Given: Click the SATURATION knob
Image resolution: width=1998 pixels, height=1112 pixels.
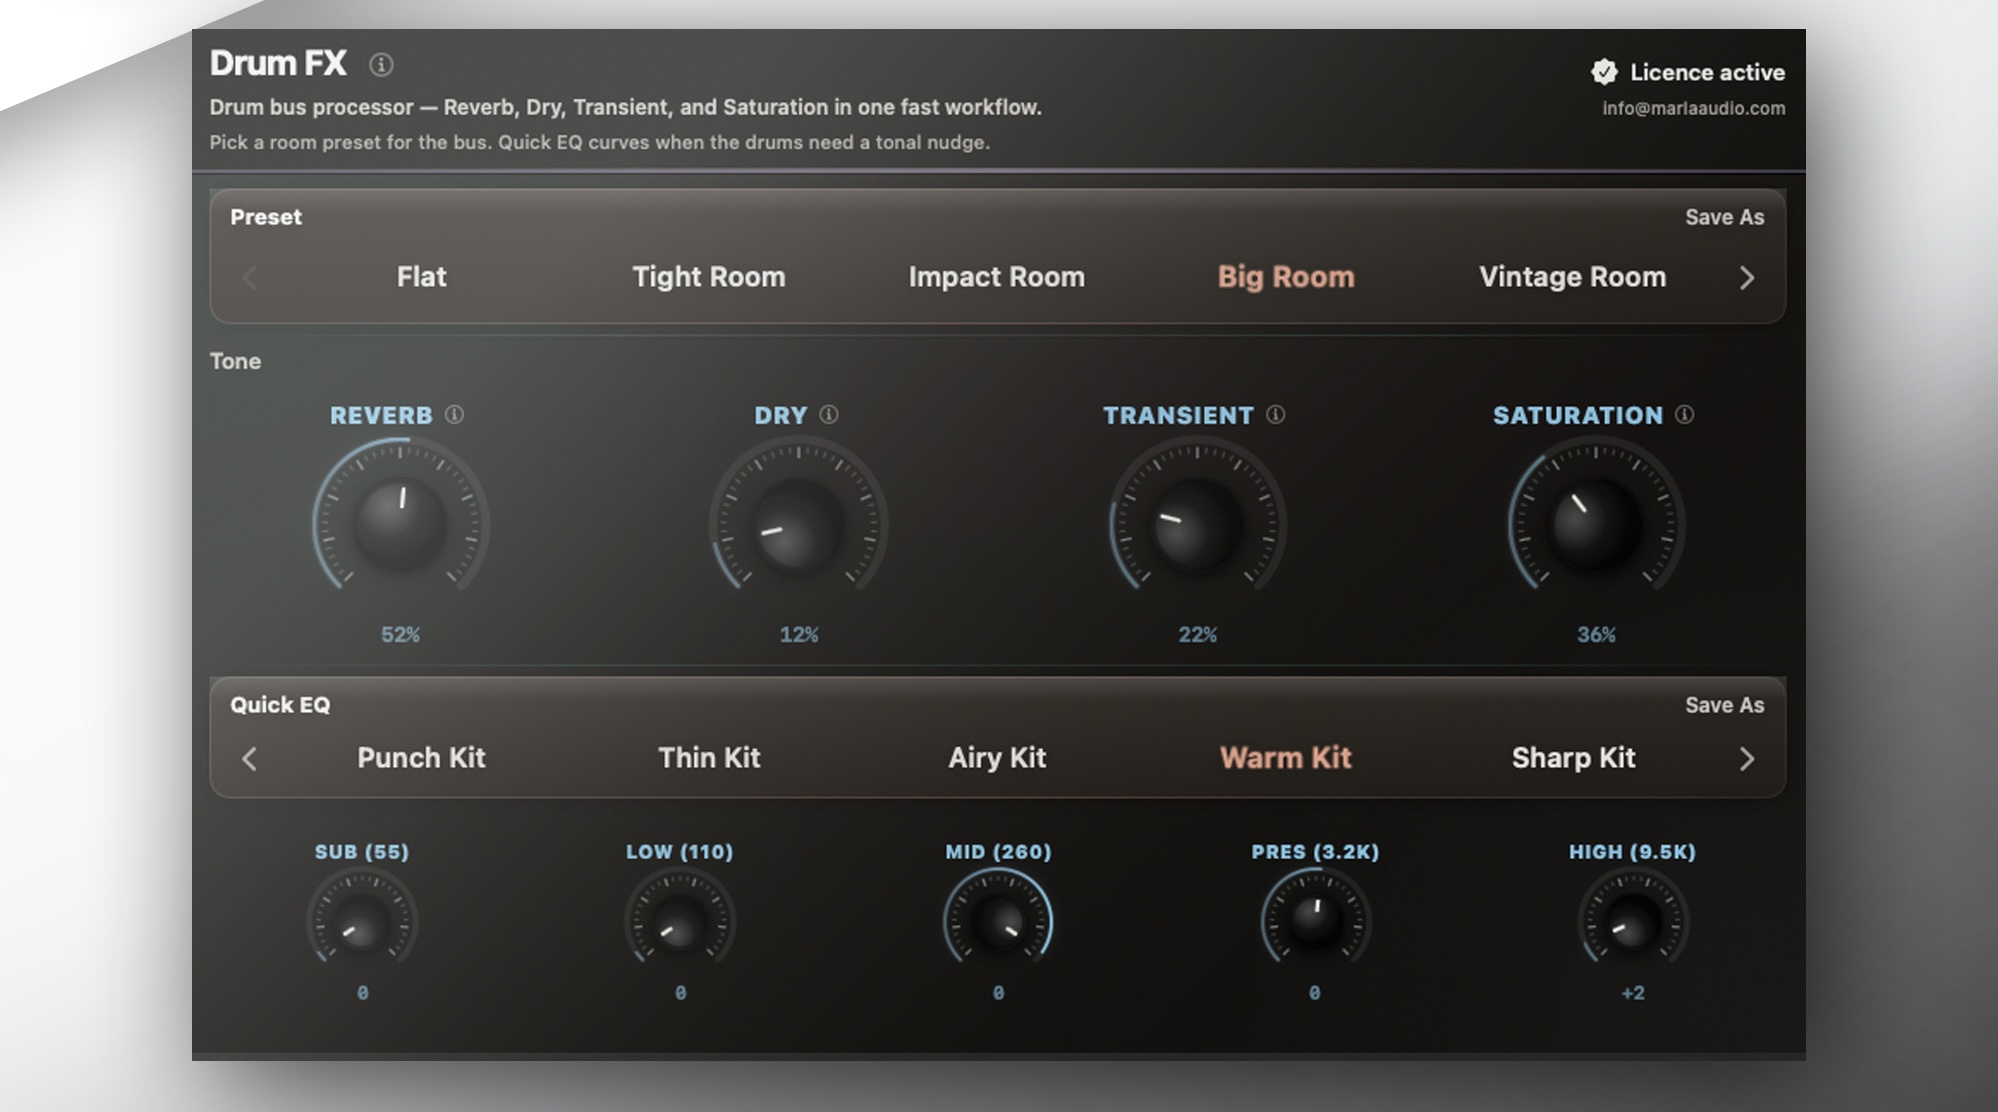Looking at the screenshot, I should tap(1596, 523).
